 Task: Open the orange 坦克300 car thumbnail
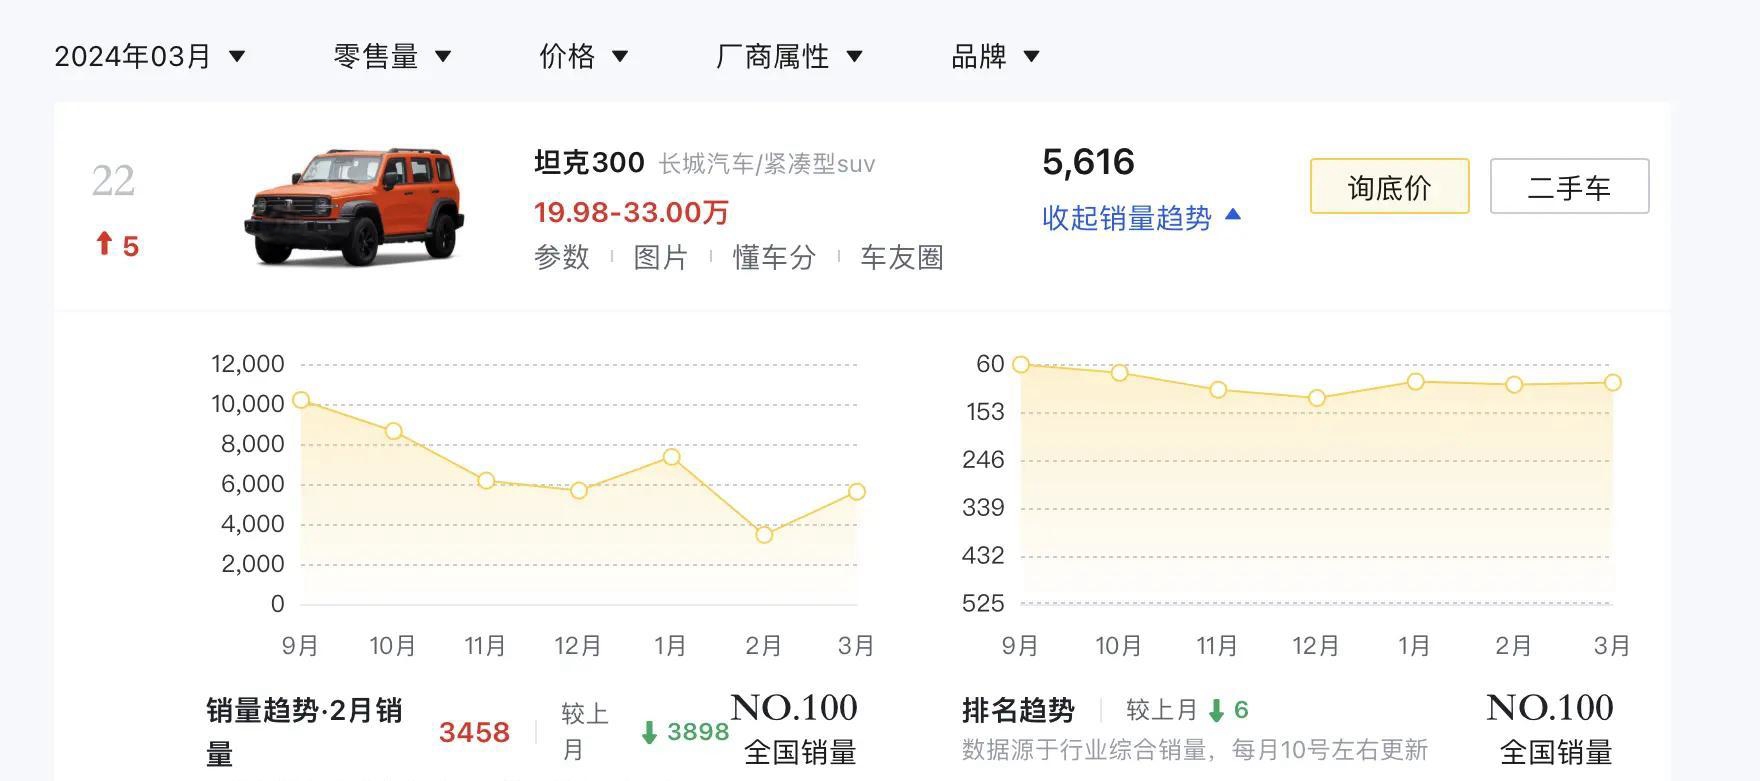point(354,207)
